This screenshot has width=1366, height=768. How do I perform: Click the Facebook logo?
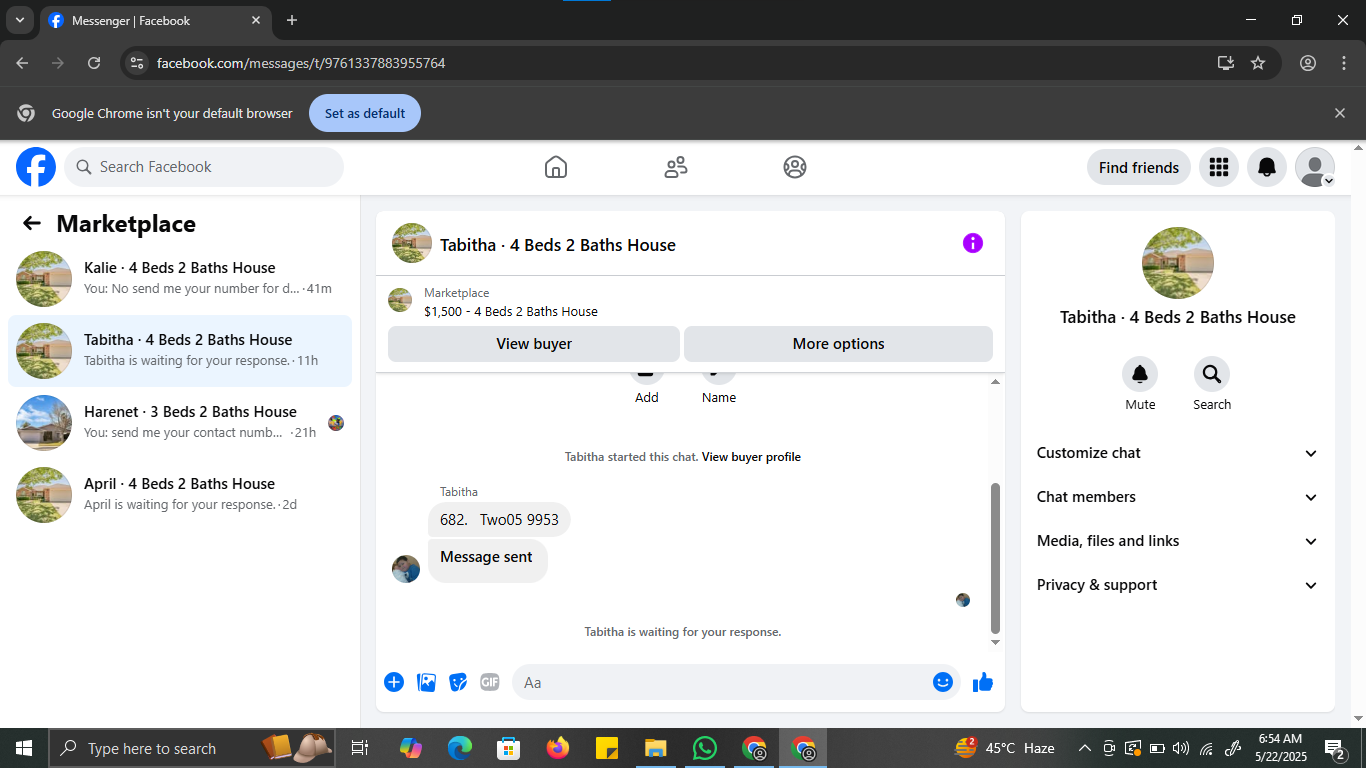click(36, 167)
